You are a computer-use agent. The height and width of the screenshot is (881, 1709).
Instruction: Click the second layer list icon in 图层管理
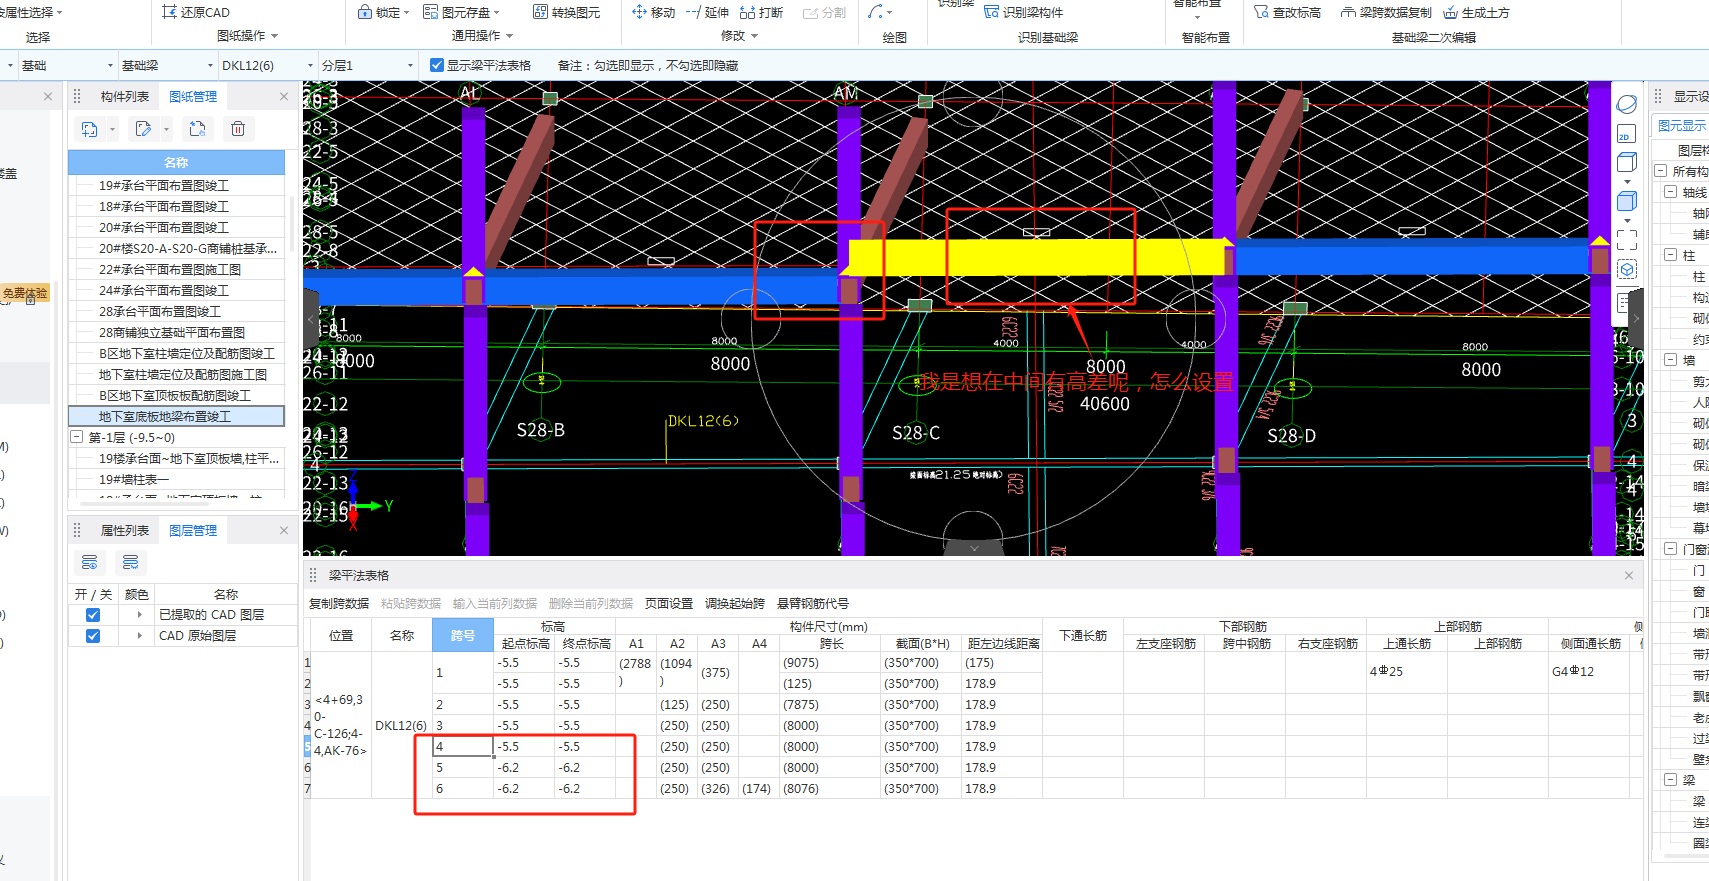130,562
